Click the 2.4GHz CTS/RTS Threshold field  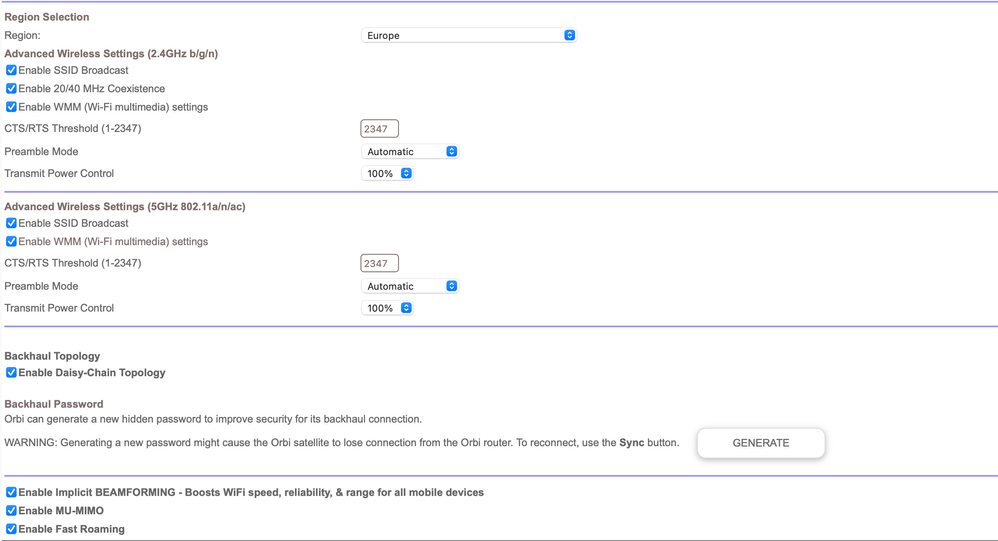[379, 129]
